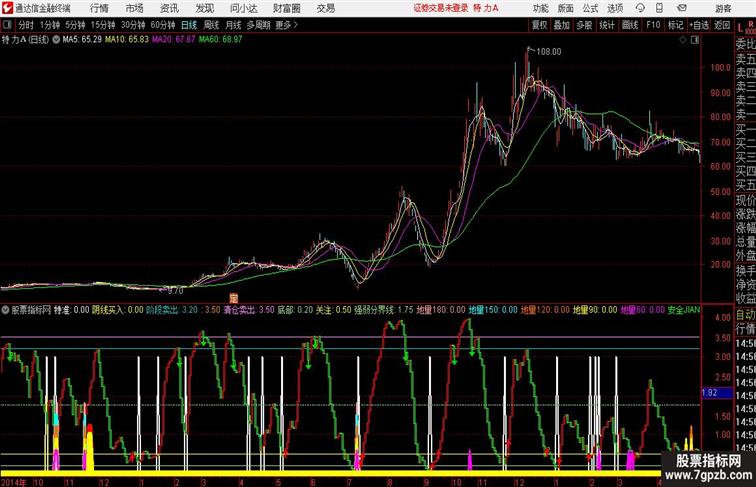Viewport: 756px width, 487px height.
Task: Click the MA5: 65.29 indicator value
Action: (82, 40)
